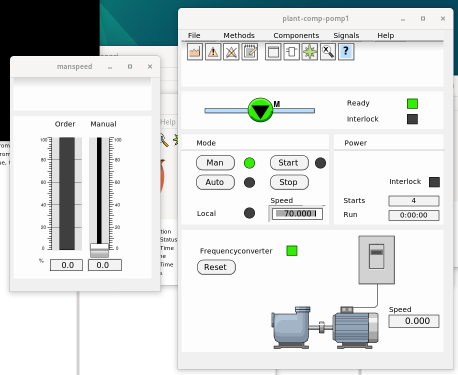Open the Methods menu
This screenshot has width=458, height=375.
[239, 35]
